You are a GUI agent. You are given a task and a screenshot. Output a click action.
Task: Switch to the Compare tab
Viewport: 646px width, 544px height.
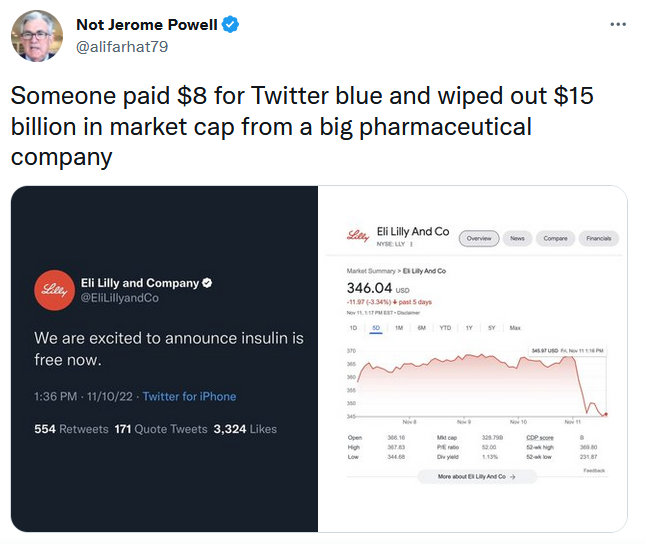tap(554, 238)
